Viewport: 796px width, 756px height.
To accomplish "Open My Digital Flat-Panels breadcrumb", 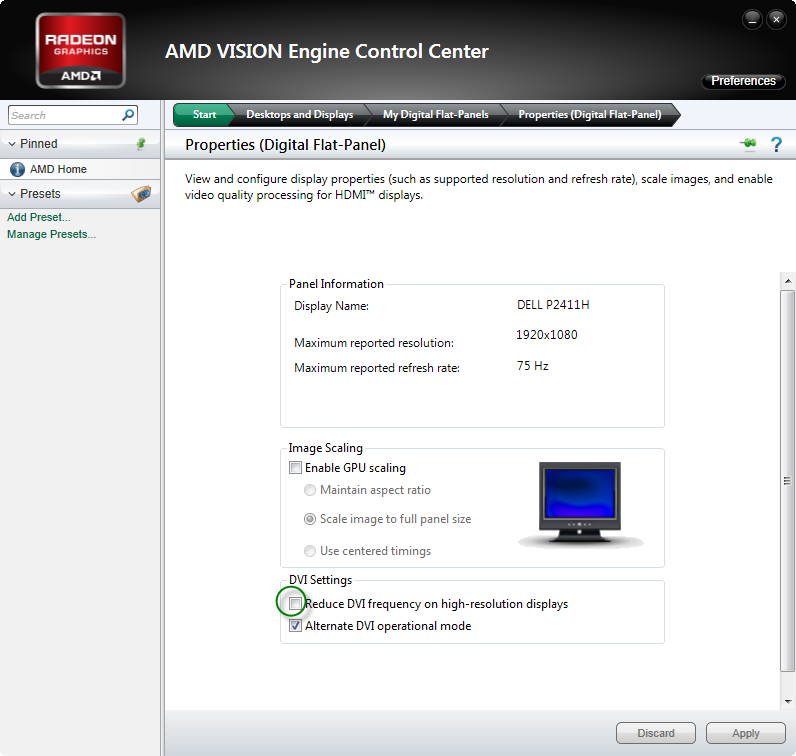I will click(436, 115).
